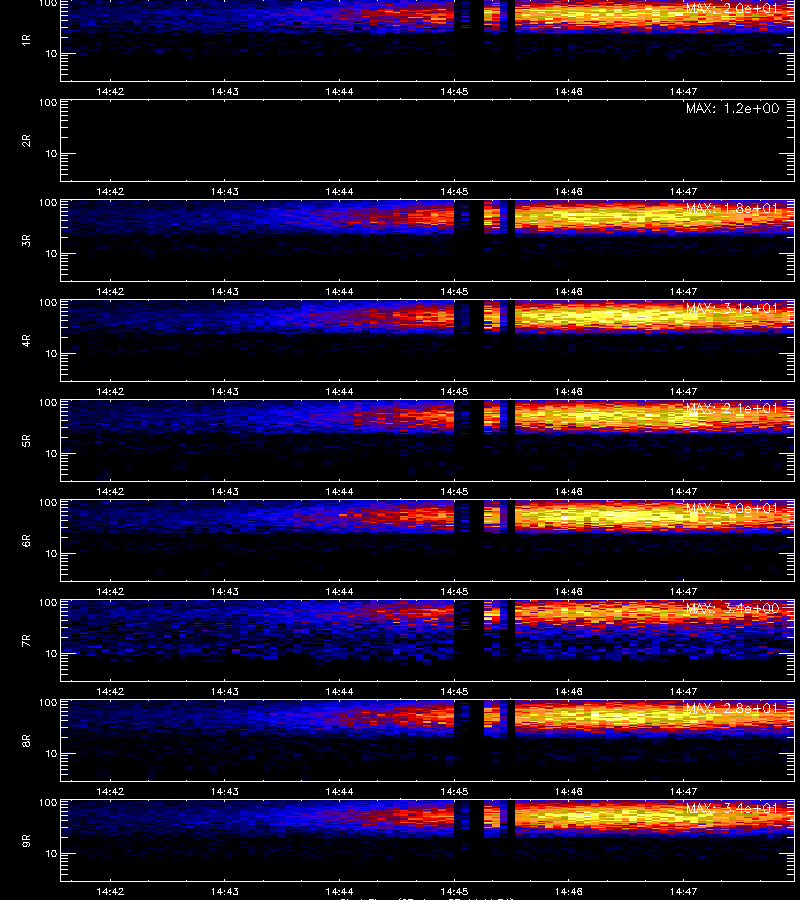Click 14:47 below the 5R panel

[683, 491]
